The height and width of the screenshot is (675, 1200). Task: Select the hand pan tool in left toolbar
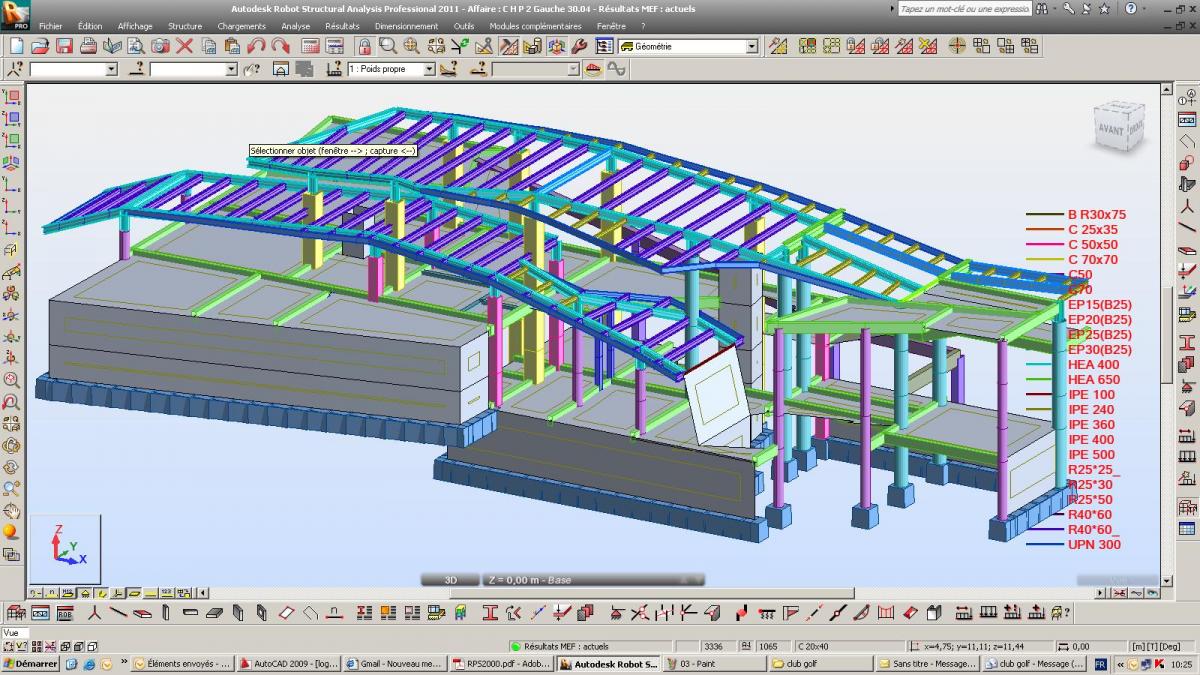click(x=11, y=510)
